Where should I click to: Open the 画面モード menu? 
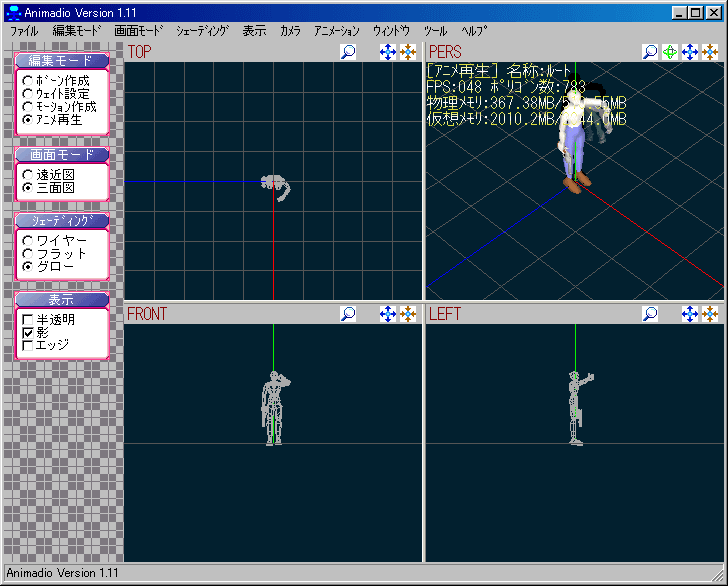139,31
